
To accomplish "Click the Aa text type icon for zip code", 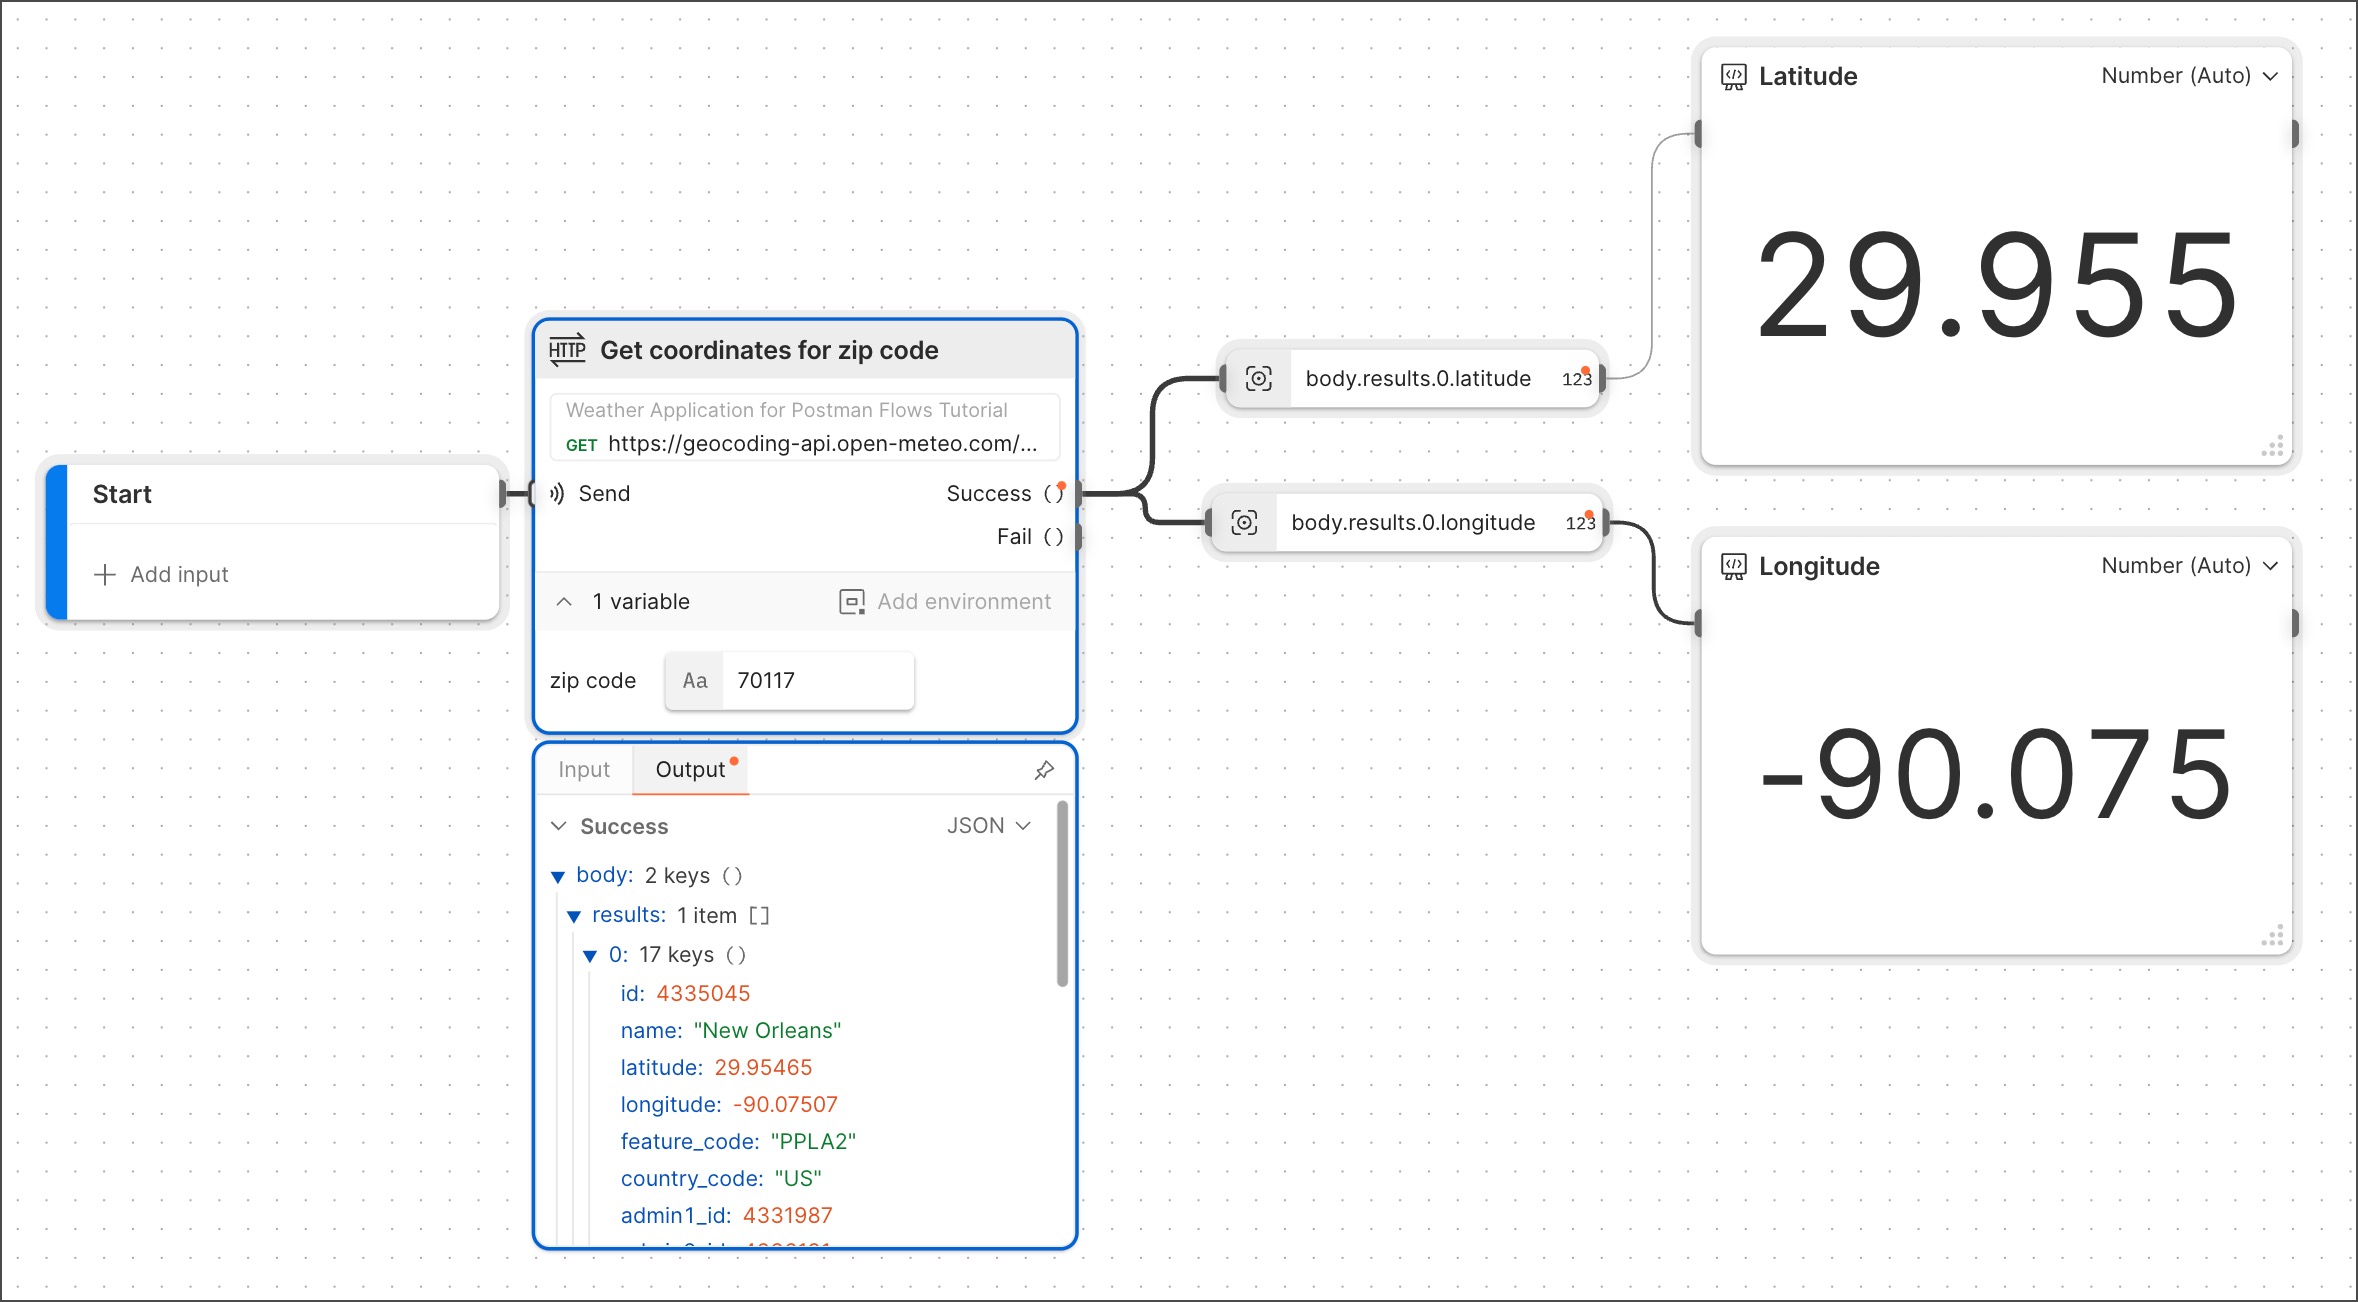I will pos(694,681).
